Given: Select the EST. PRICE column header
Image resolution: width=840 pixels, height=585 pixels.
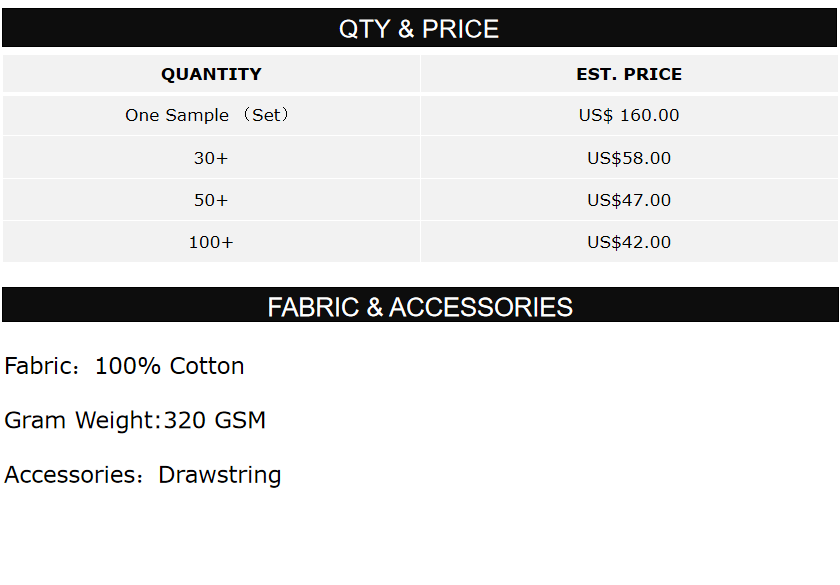Looking at the screenshot, I should coord(629,74).
